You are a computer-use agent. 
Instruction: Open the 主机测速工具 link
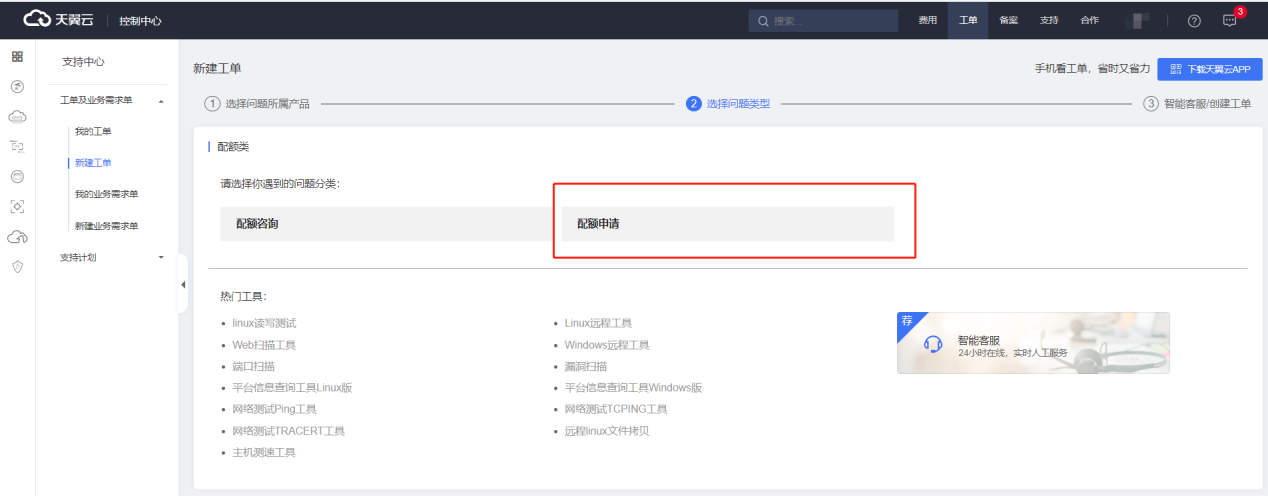[x=264, y=452]
